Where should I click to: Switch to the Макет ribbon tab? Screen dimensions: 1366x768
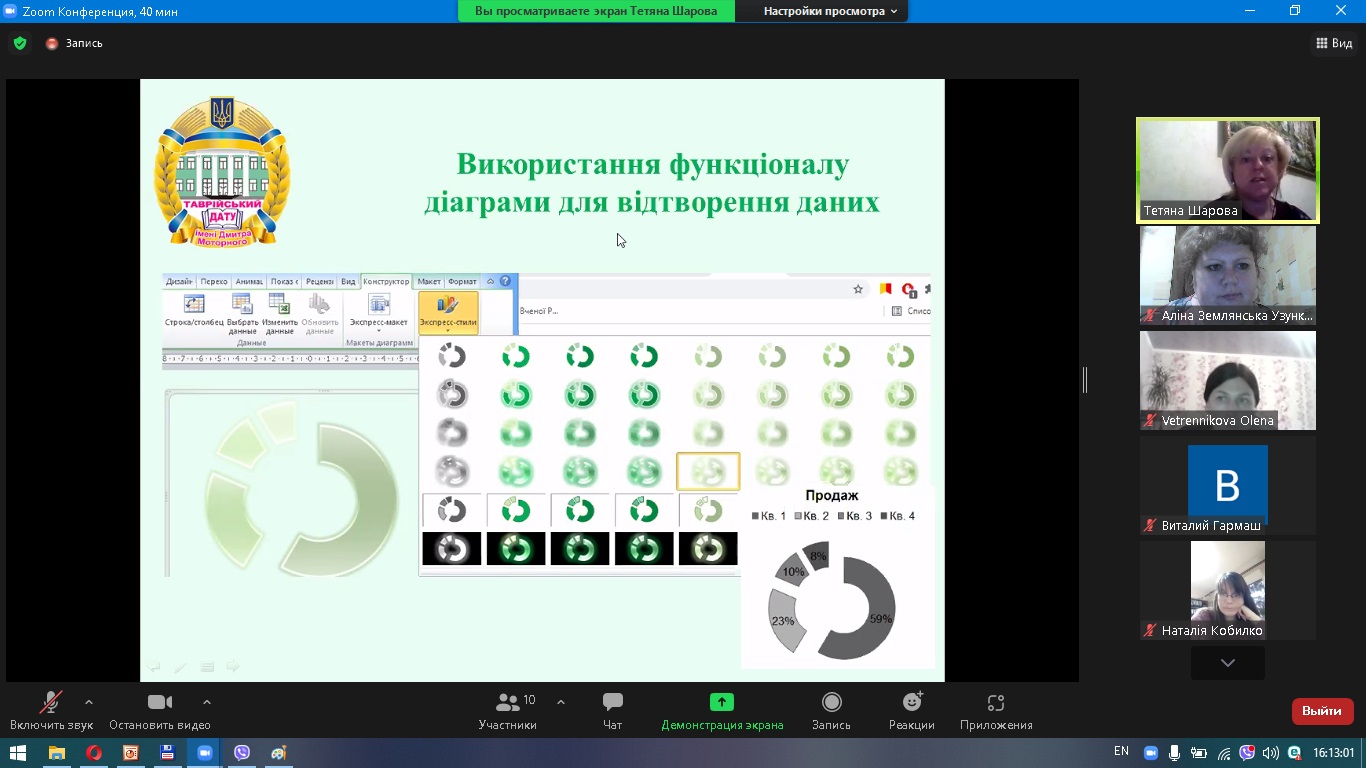pyautogui.click(x=429, y=282)
